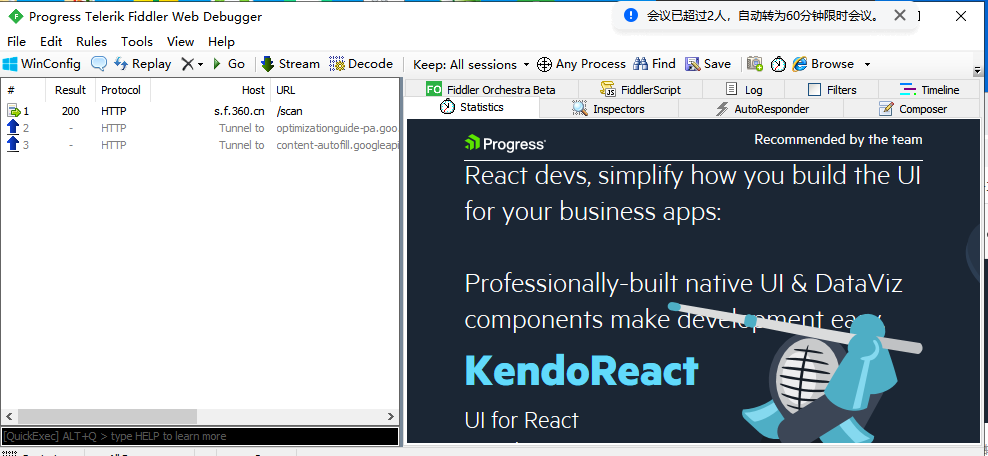The height and width of the screenshot is (456, 988).
Task: Click the sessions list horizontal scrollbar thumb
Action: click(107, 416)
